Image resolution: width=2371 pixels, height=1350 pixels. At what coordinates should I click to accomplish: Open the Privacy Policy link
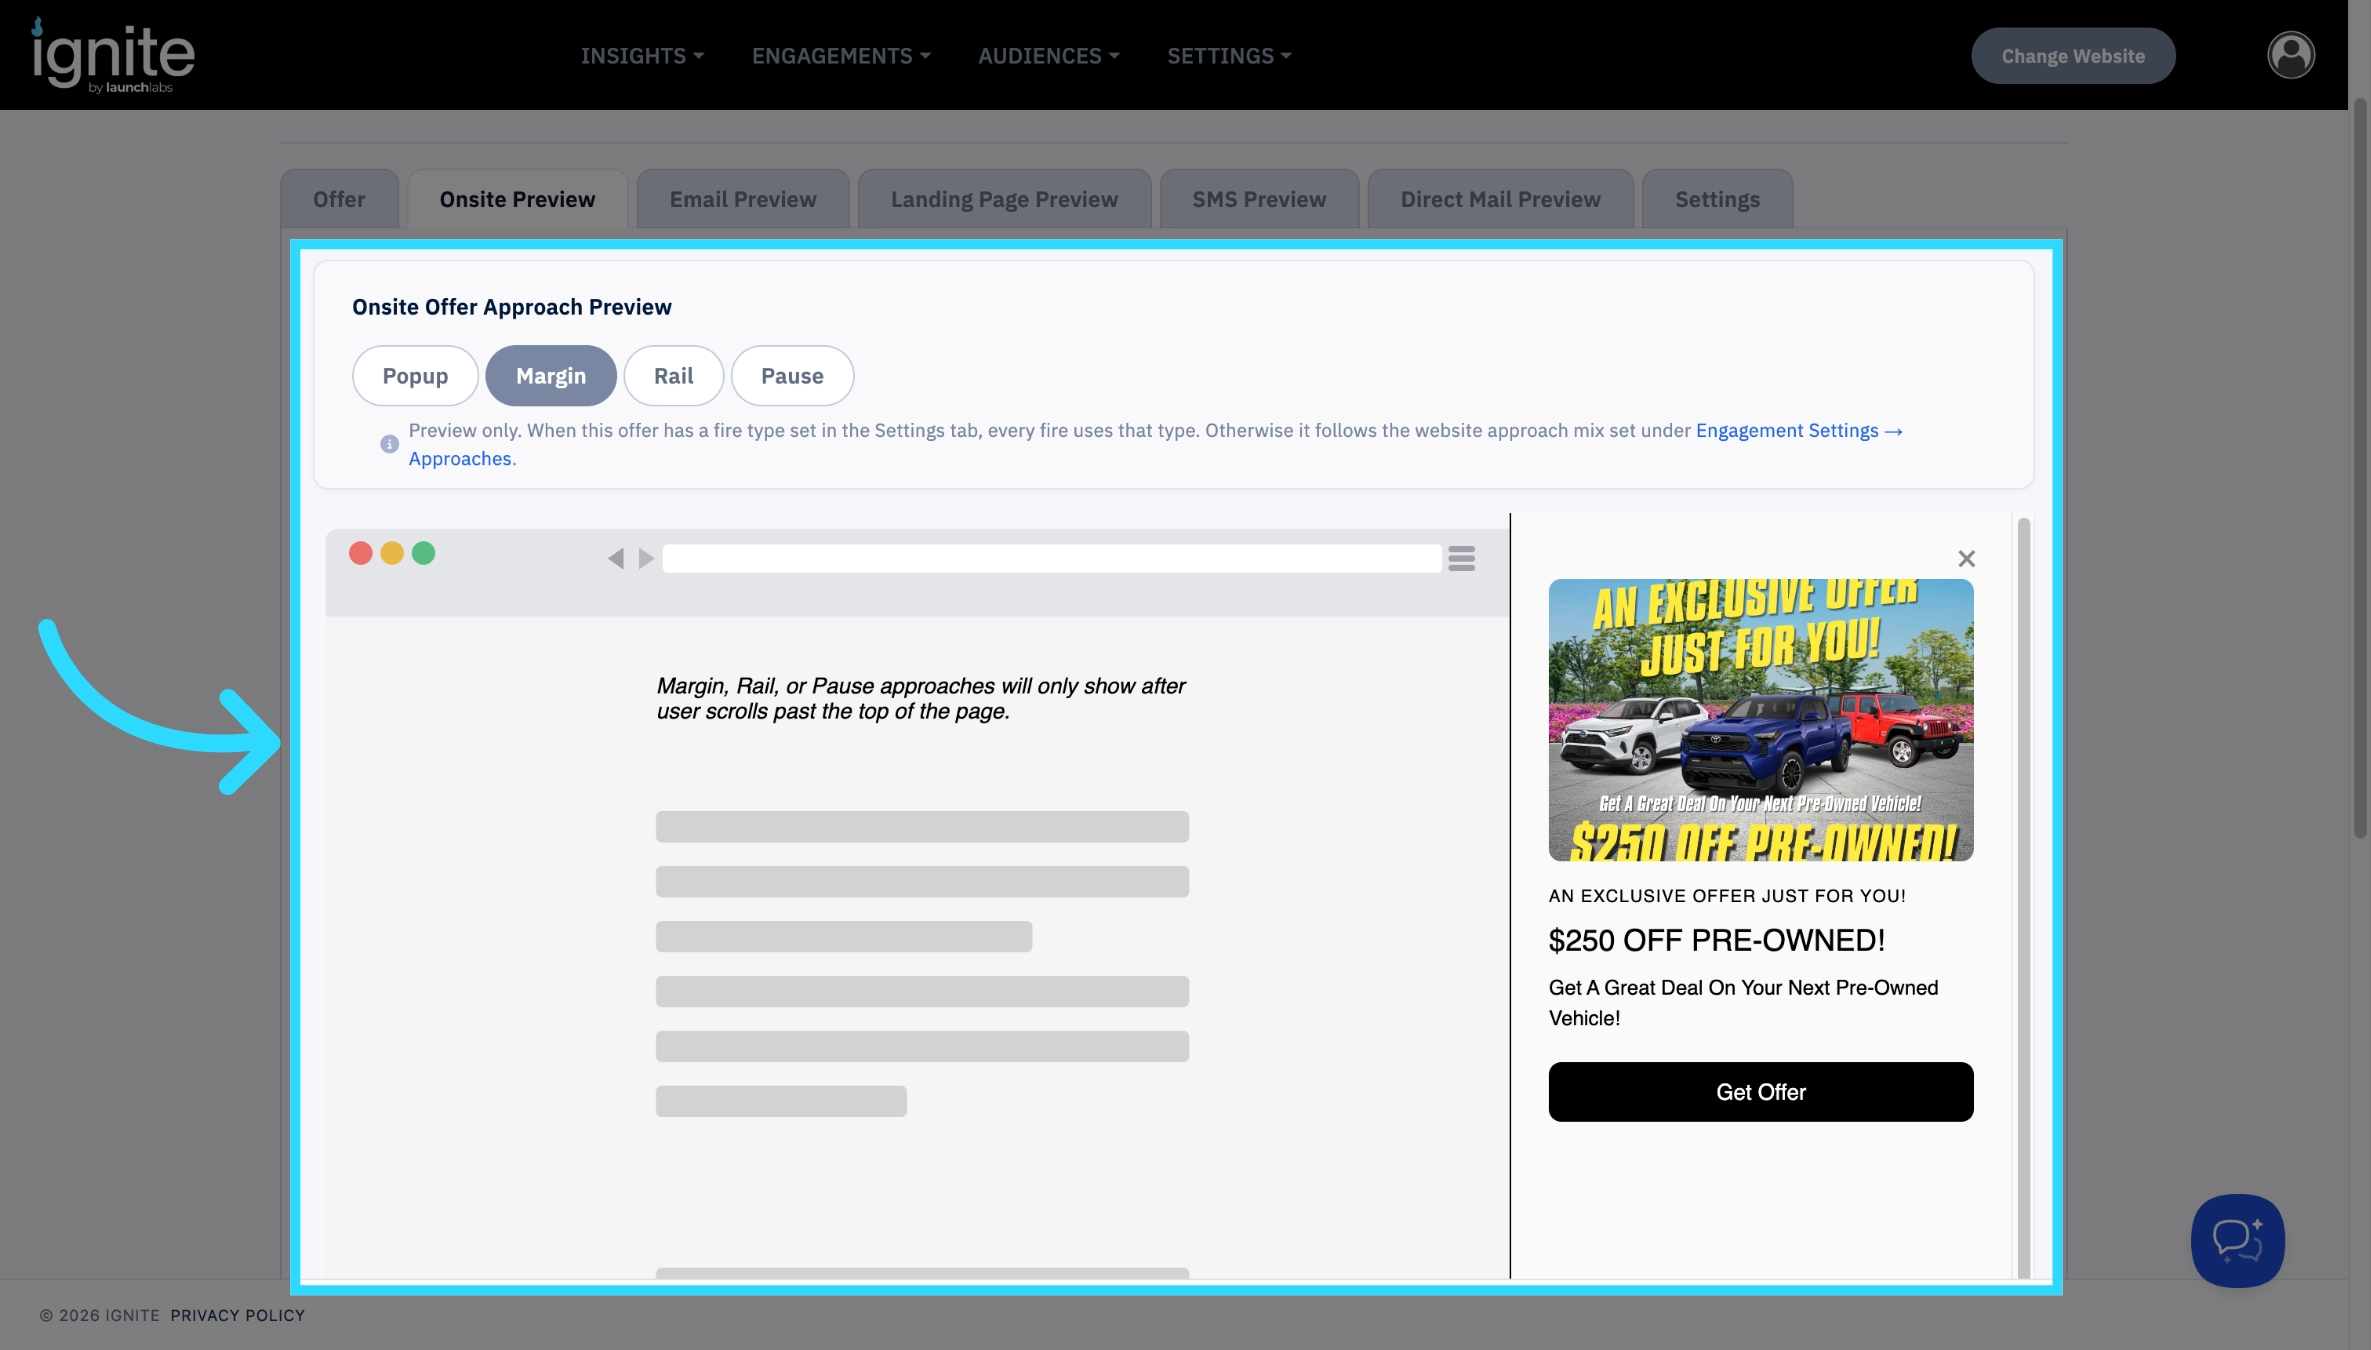coord(237,1315)
